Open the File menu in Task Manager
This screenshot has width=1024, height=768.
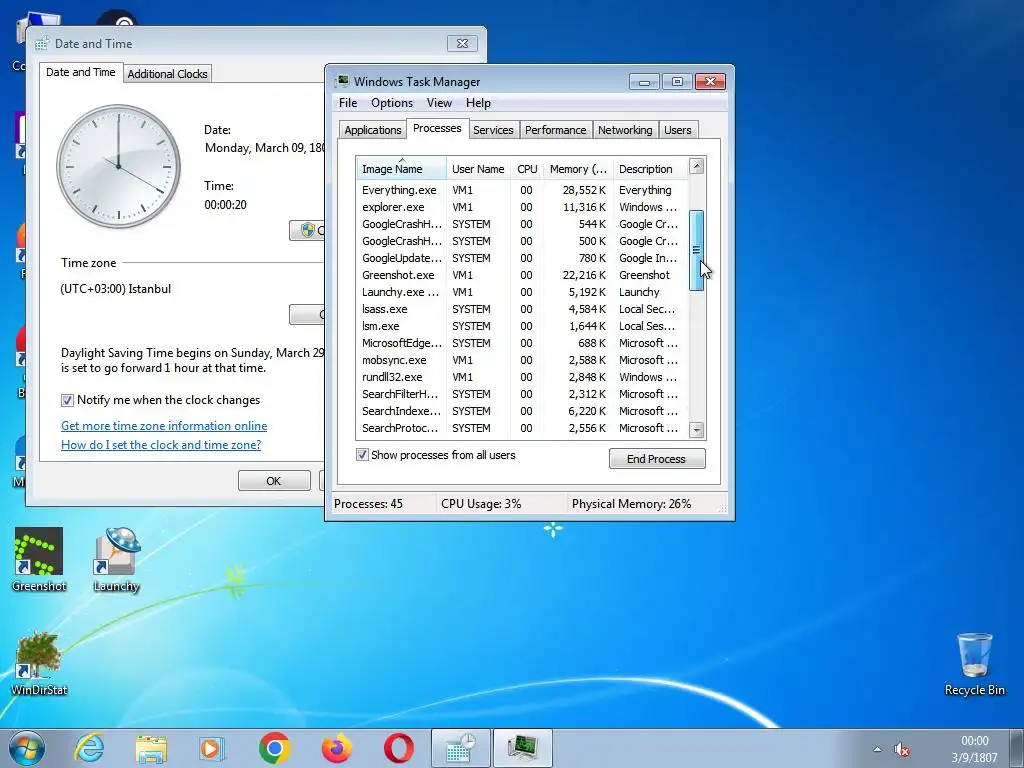[348, 103]
